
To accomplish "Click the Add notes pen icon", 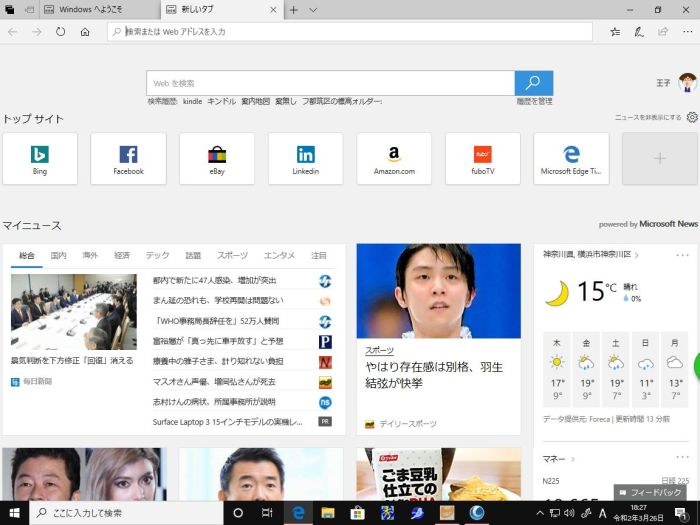I will click(638, 32).
